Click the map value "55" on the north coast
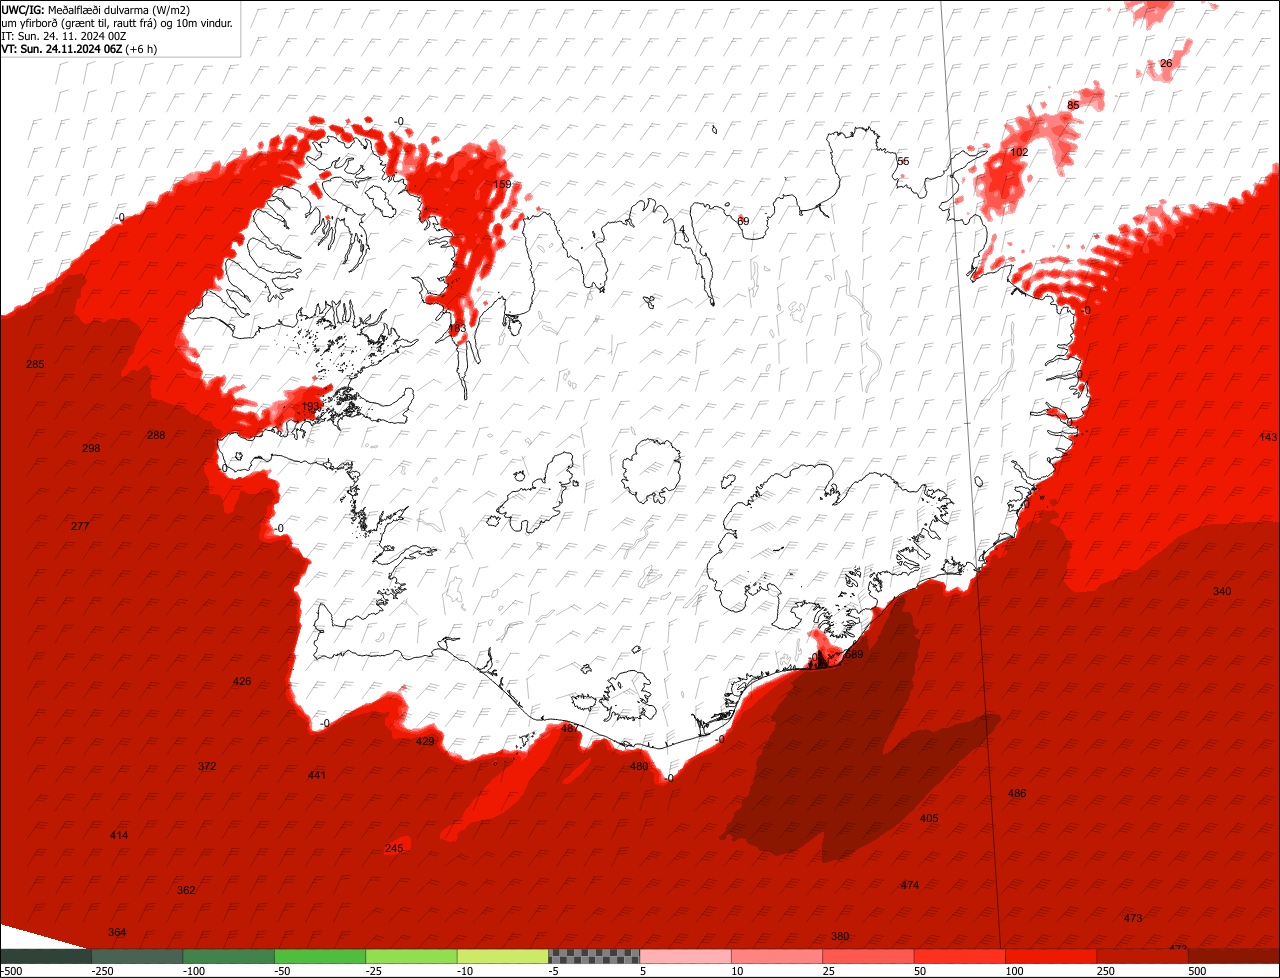This screenshot has width=1280, height=978. point(903,161)
